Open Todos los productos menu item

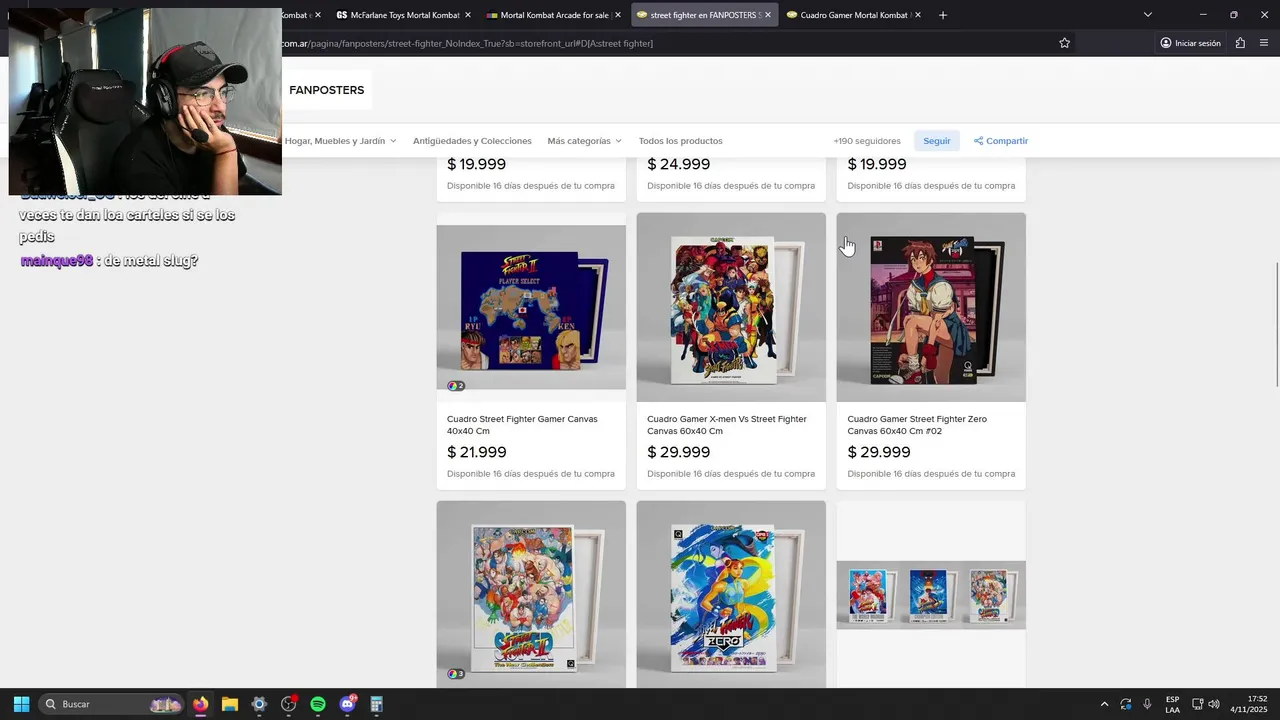680,141
